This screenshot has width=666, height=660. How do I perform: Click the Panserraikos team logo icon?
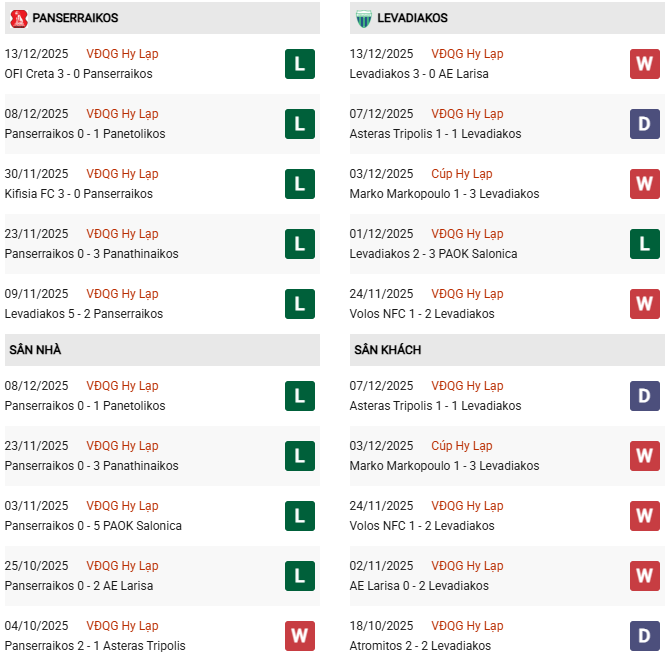[x=17, y=18]
